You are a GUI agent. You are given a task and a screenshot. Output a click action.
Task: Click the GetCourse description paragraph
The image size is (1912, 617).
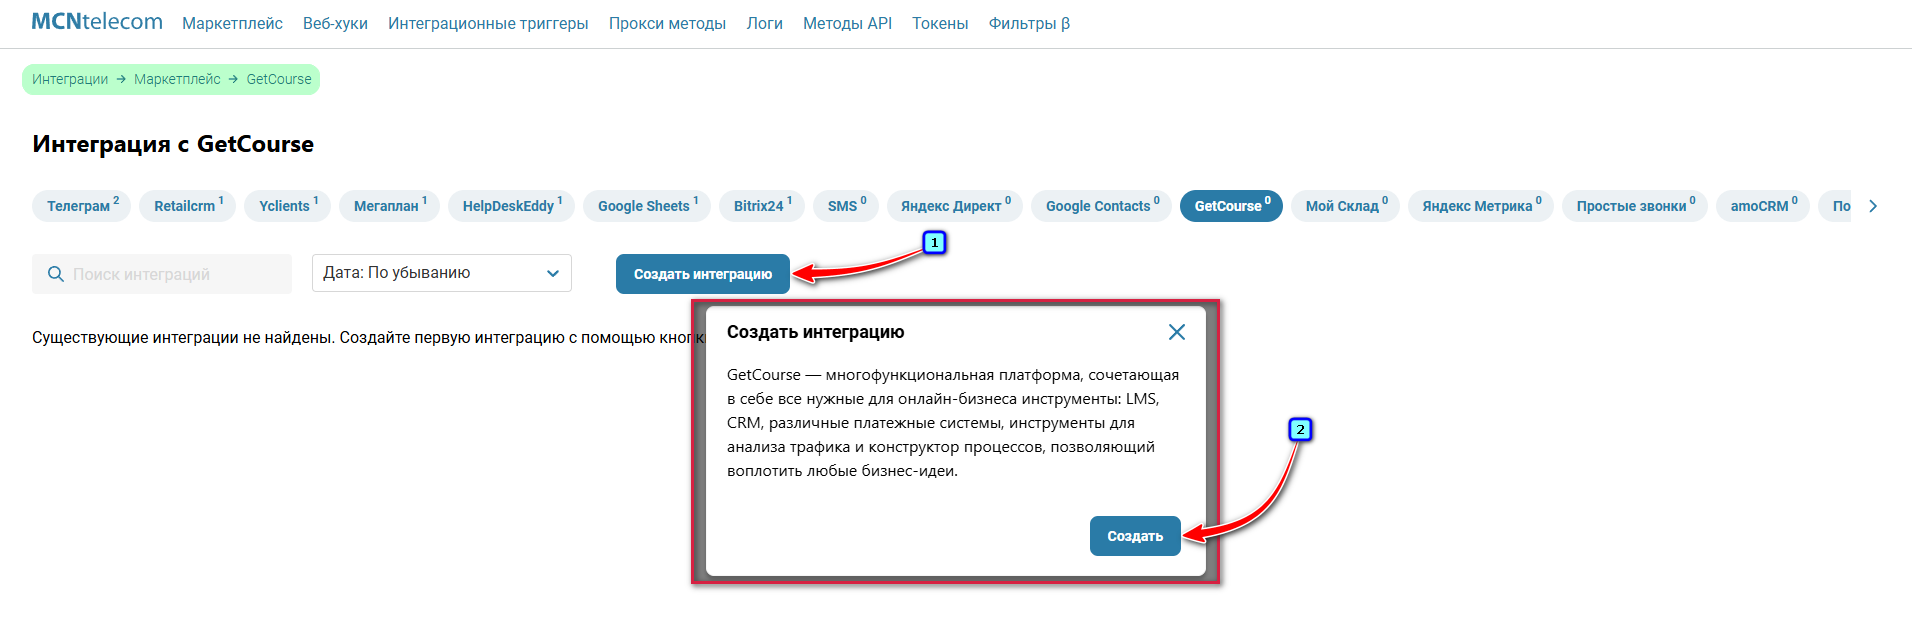(x=953, y=423)
